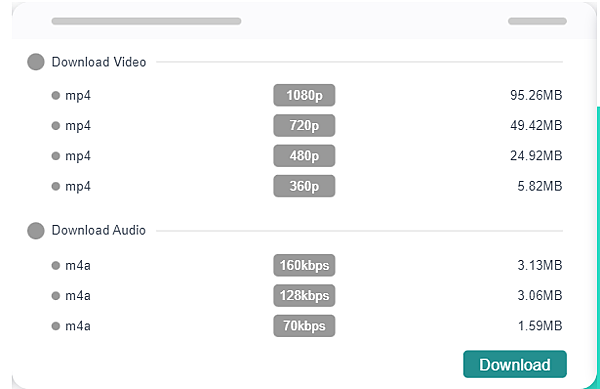This screenshot has width=600, height=389.
Task: Select the mp4 1080p radio option
Action: pyautogui.click(x=56, y=95)
